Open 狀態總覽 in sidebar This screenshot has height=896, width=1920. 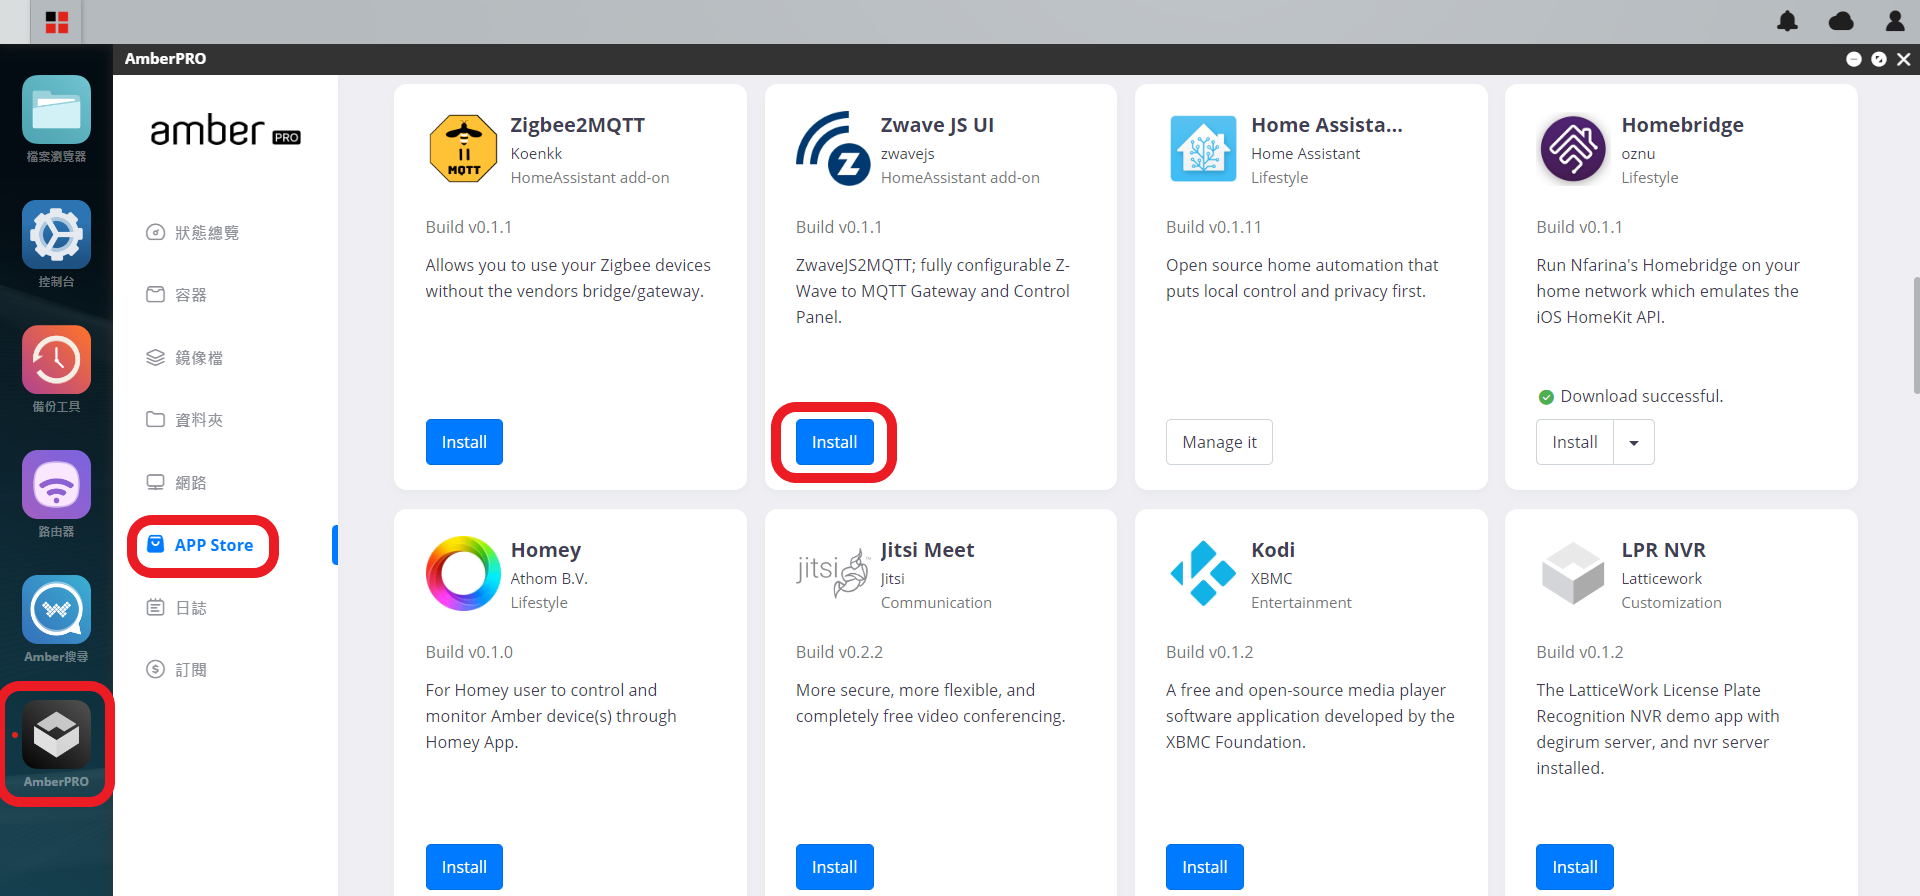(193, 232)
